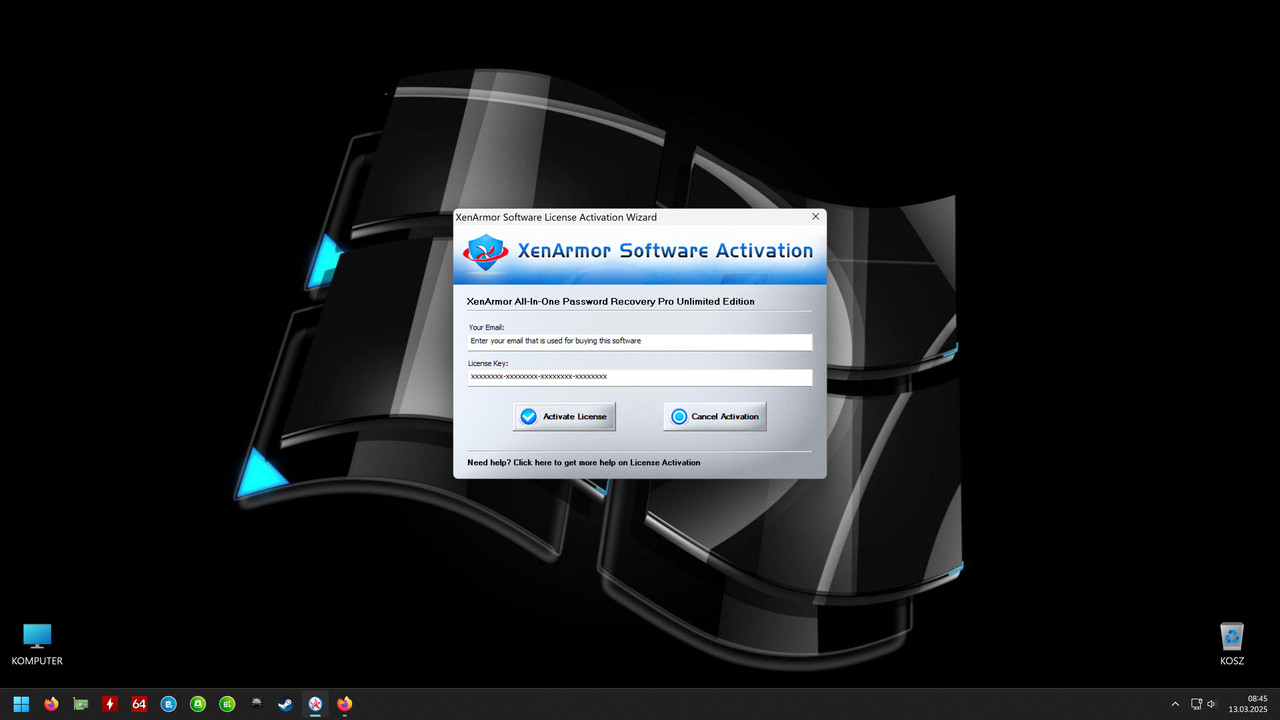Open the green circle drive-tray taskbar icon
Image resolution: width=1280 pixels, height=720 pixels.
point(198,704)
